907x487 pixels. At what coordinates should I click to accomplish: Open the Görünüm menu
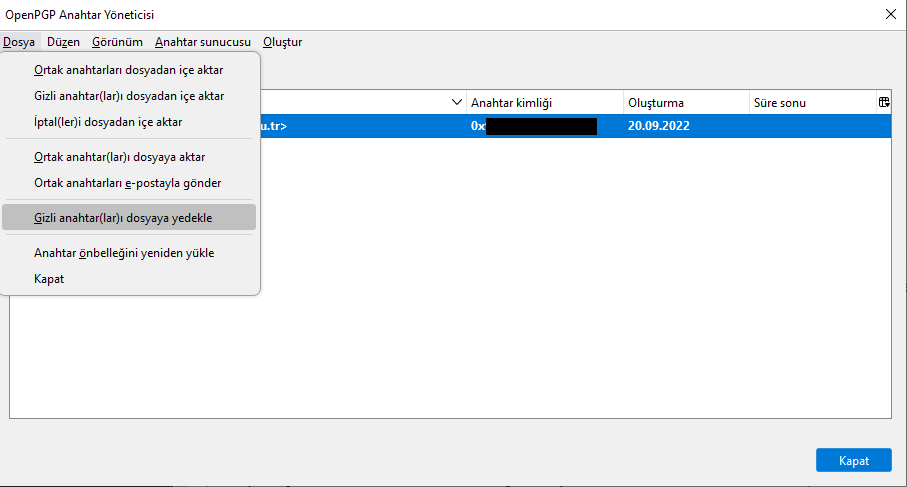[117, 42]
